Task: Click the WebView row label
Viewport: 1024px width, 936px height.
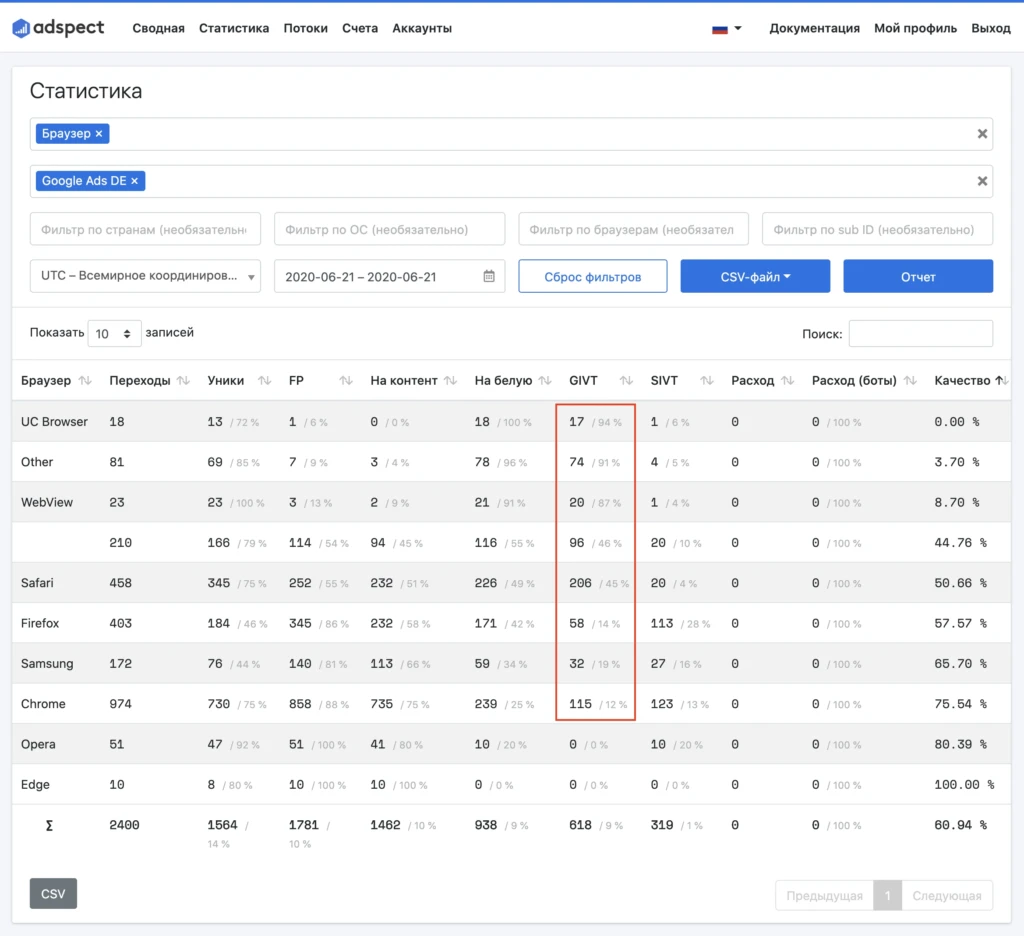Action: click(x=47, y=502)
